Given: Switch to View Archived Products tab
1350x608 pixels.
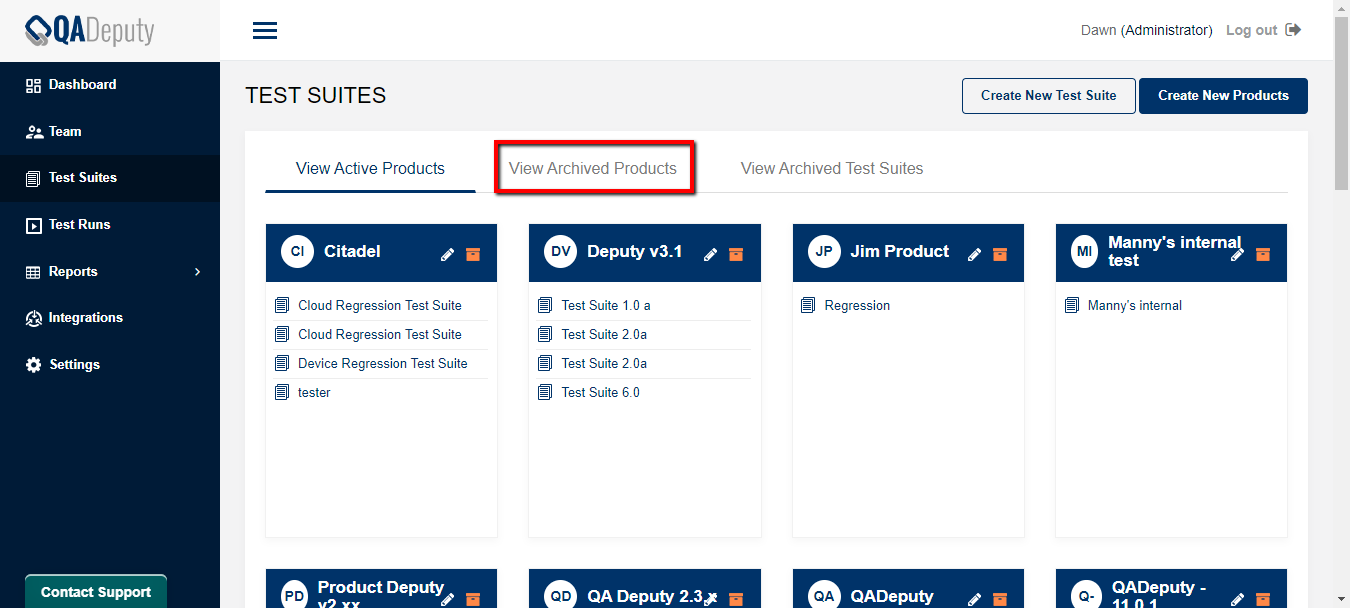Looking at the screenshot, I should (x=593, y=169).
